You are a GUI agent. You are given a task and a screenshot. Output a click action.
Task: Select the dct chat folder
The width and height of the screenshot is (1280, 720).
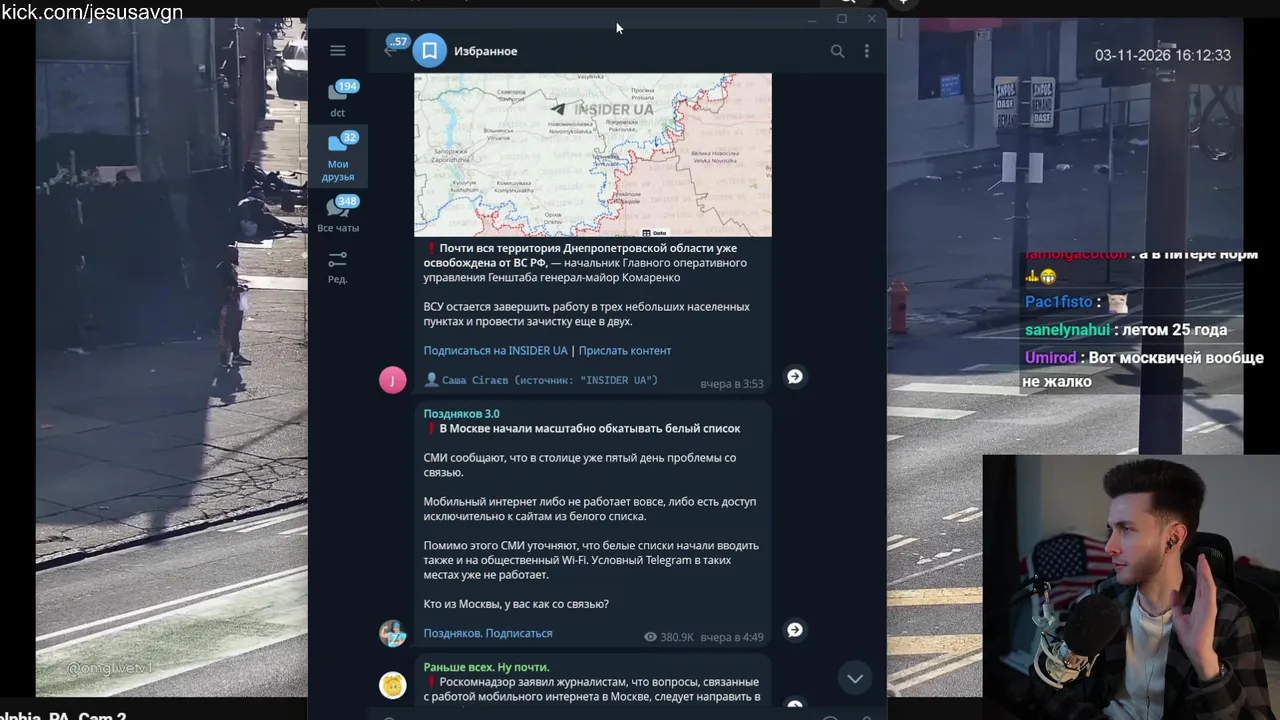coord(338,99)
